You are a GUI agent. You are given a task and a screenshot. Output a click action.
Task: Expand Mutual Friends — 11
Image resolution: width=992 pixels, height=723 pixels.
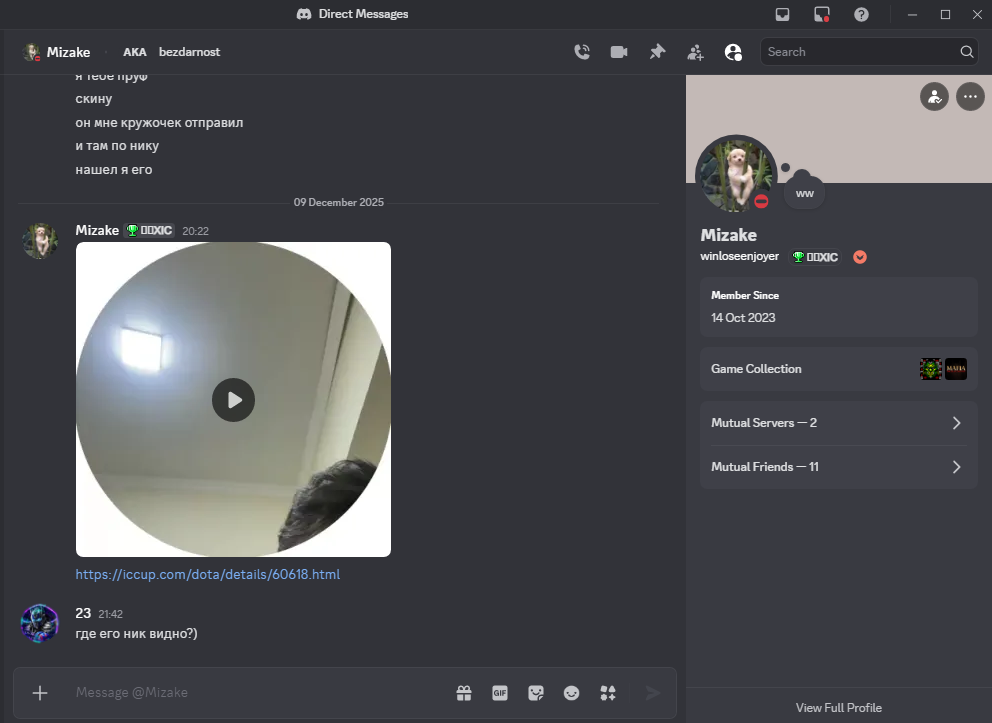(x=839, y=467)
